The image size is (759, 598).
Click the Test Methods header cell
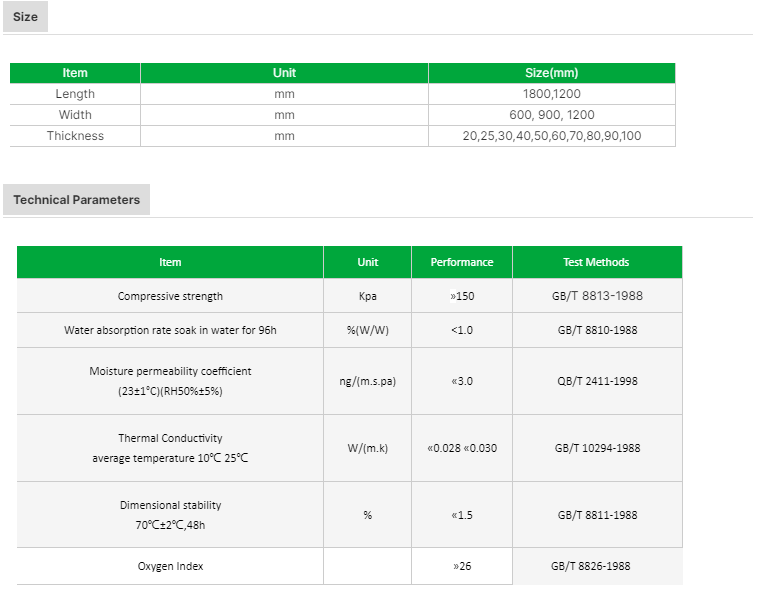597,262
